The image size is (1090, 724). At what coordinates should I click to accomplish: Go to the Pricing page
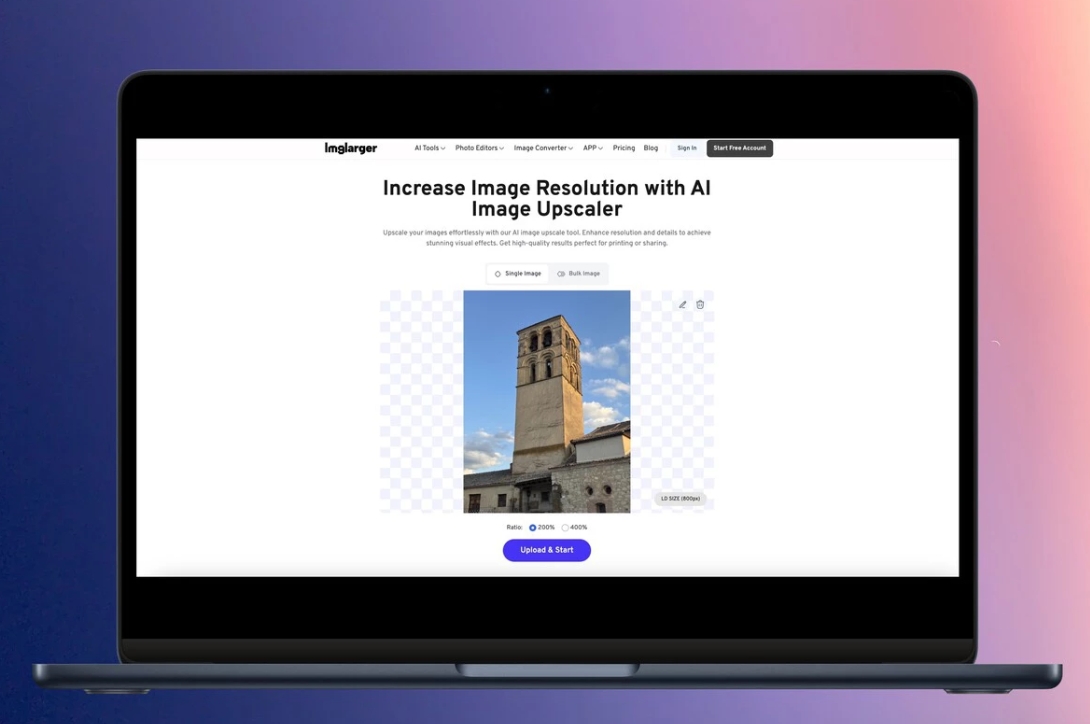[x=624, y=148]
